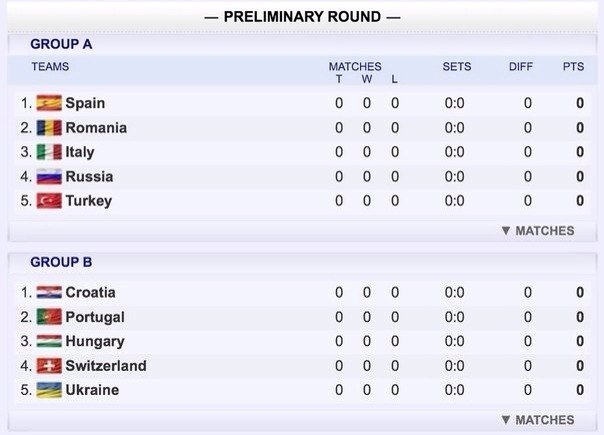
Task: Click the Preliminary Round title
Action: (x=302, y=17)
